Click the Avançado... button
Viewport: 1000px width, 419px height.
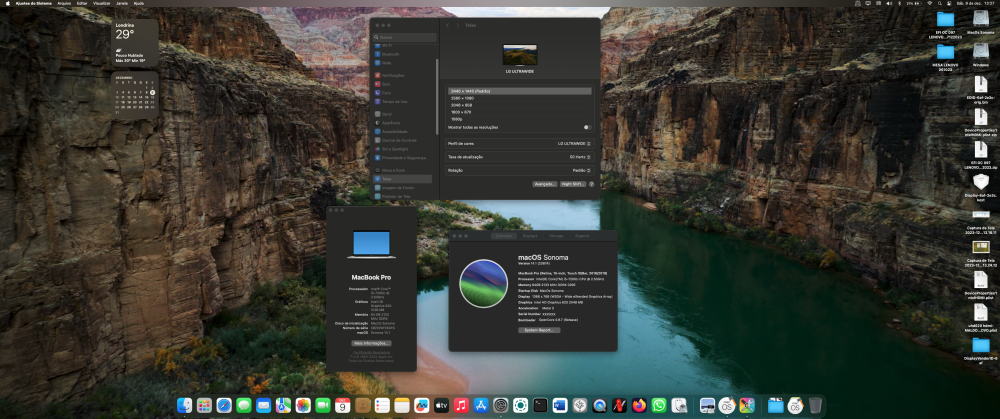click(x=545, y=184)
